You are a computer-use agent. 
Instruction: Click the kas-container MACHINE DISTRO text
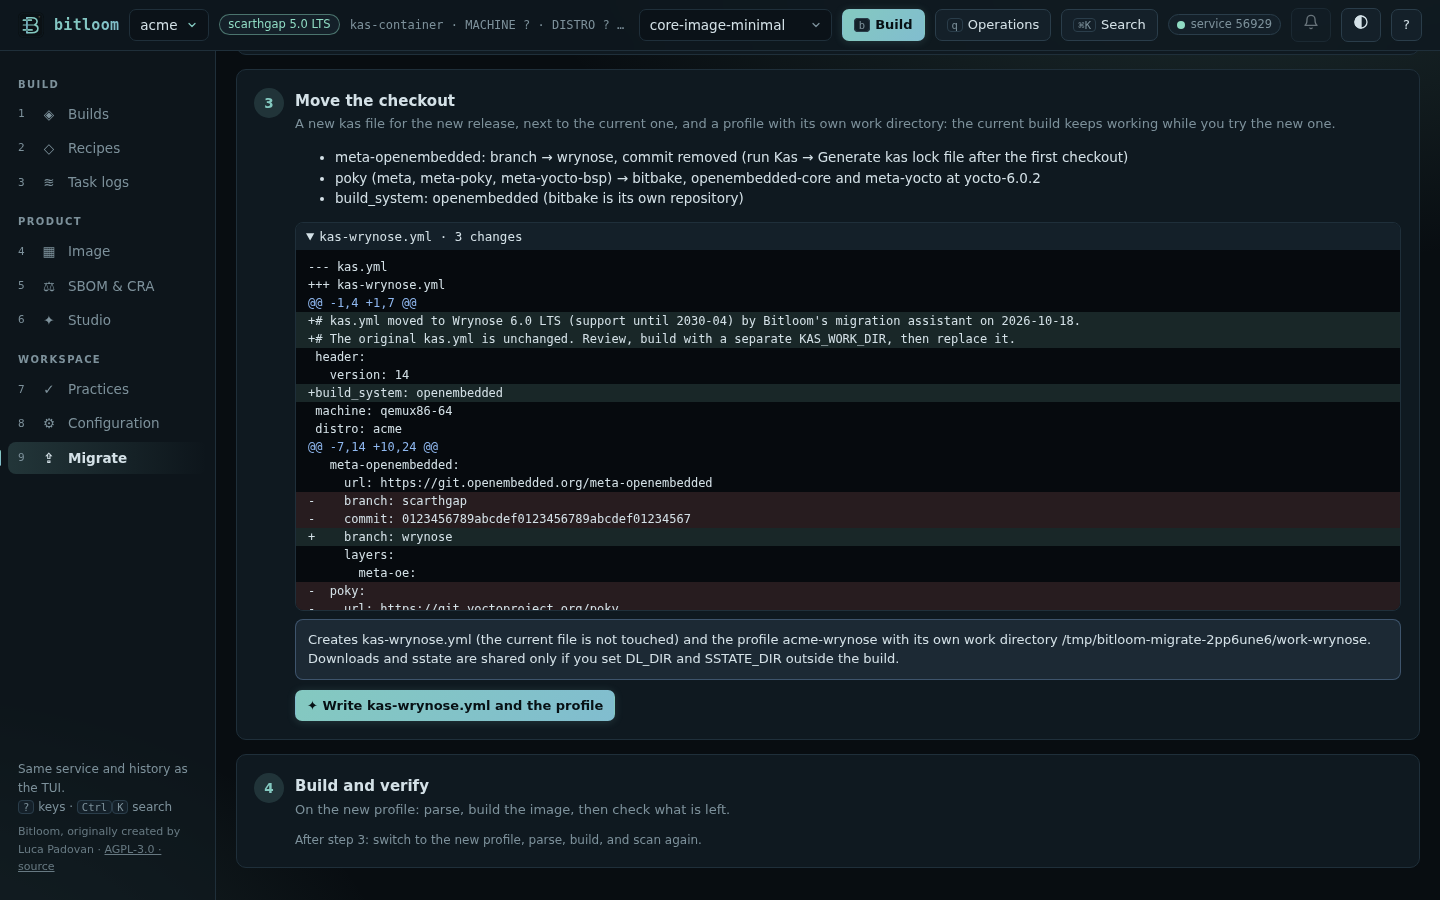pos(487,25)
